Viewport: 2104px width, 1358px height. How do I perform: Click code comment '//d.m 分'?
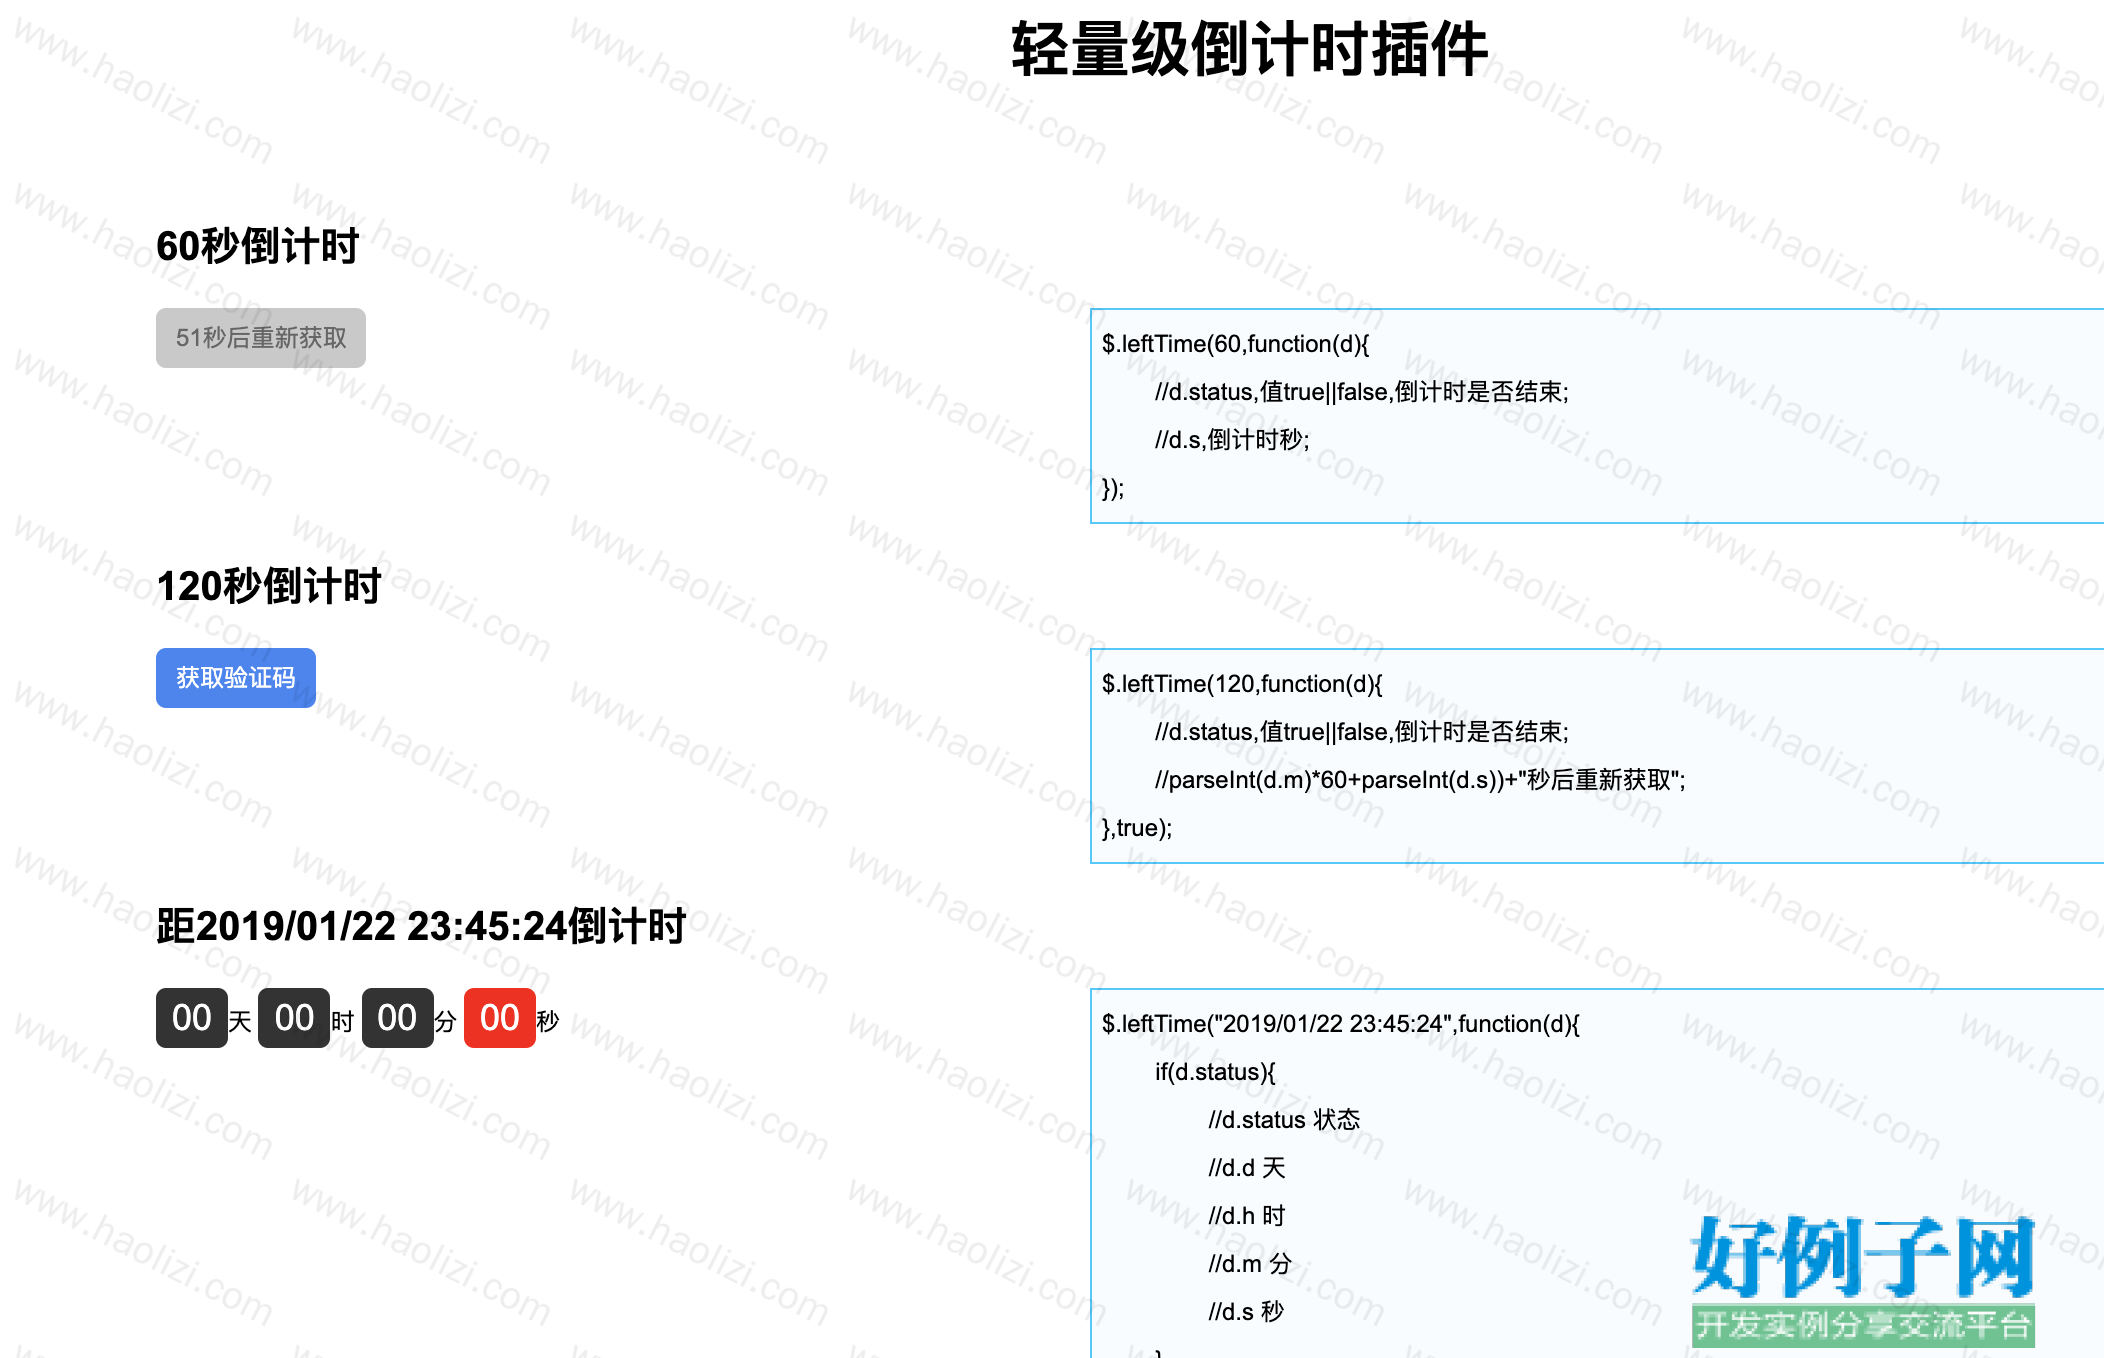coord(1250,1264)
